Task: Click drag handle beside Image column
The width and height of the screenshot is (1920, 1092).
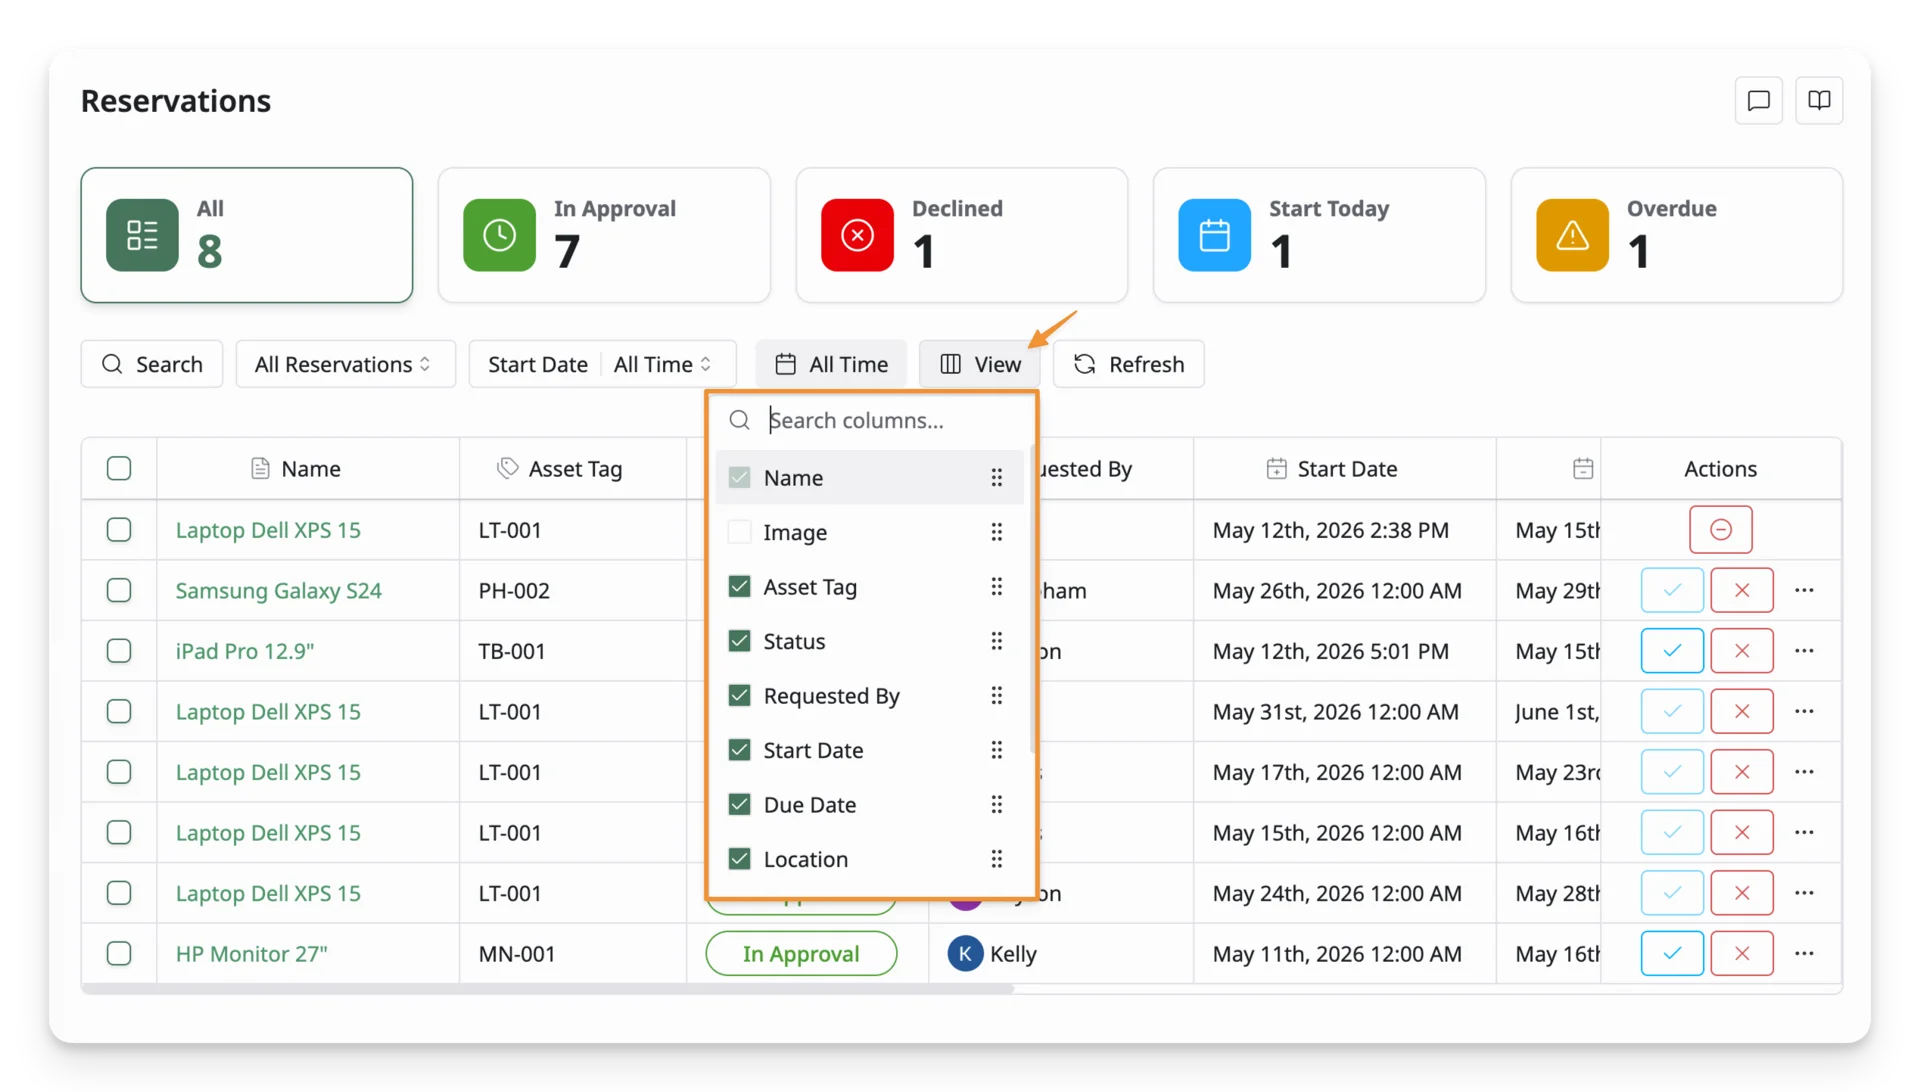Action: coord(996,532)
